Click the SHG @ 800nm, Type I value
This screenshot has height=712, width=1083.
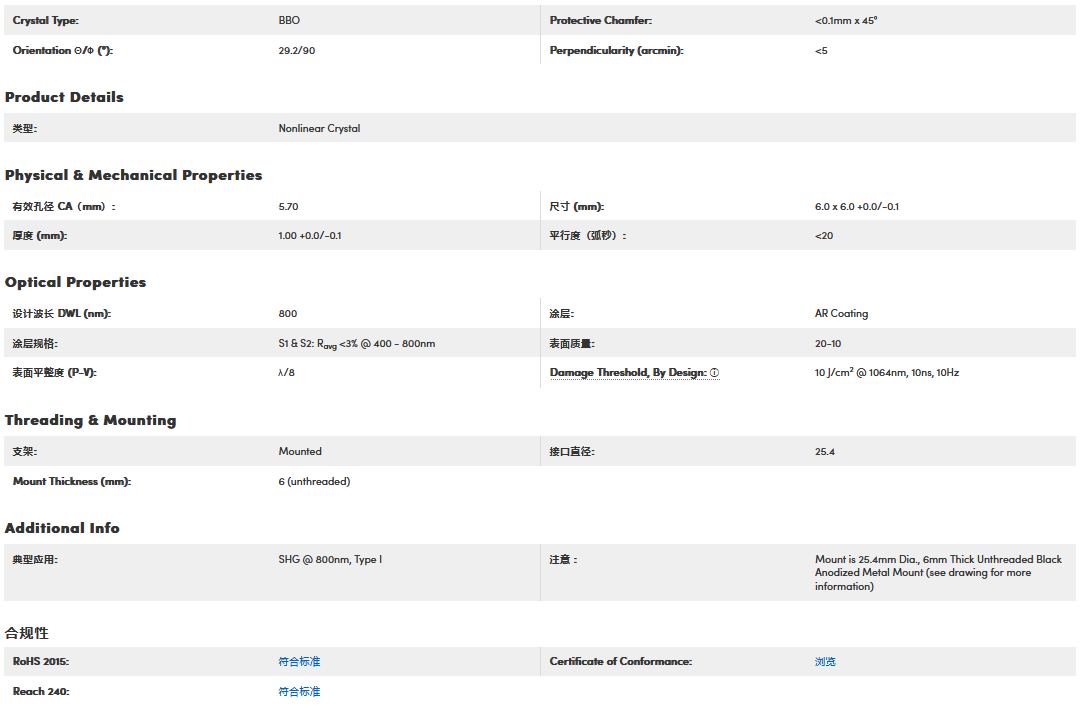(x=330, y=559)
